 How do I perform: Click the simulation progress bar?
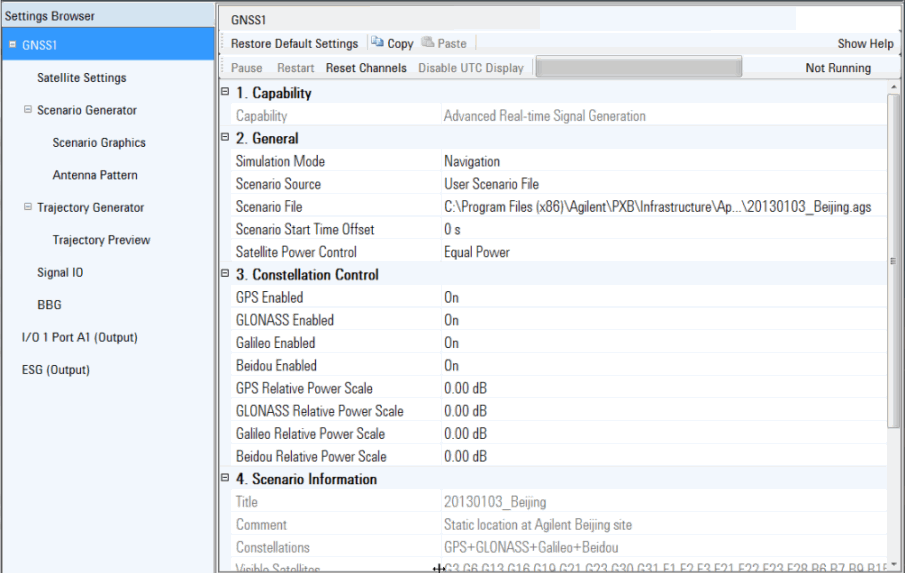point(639,68)
